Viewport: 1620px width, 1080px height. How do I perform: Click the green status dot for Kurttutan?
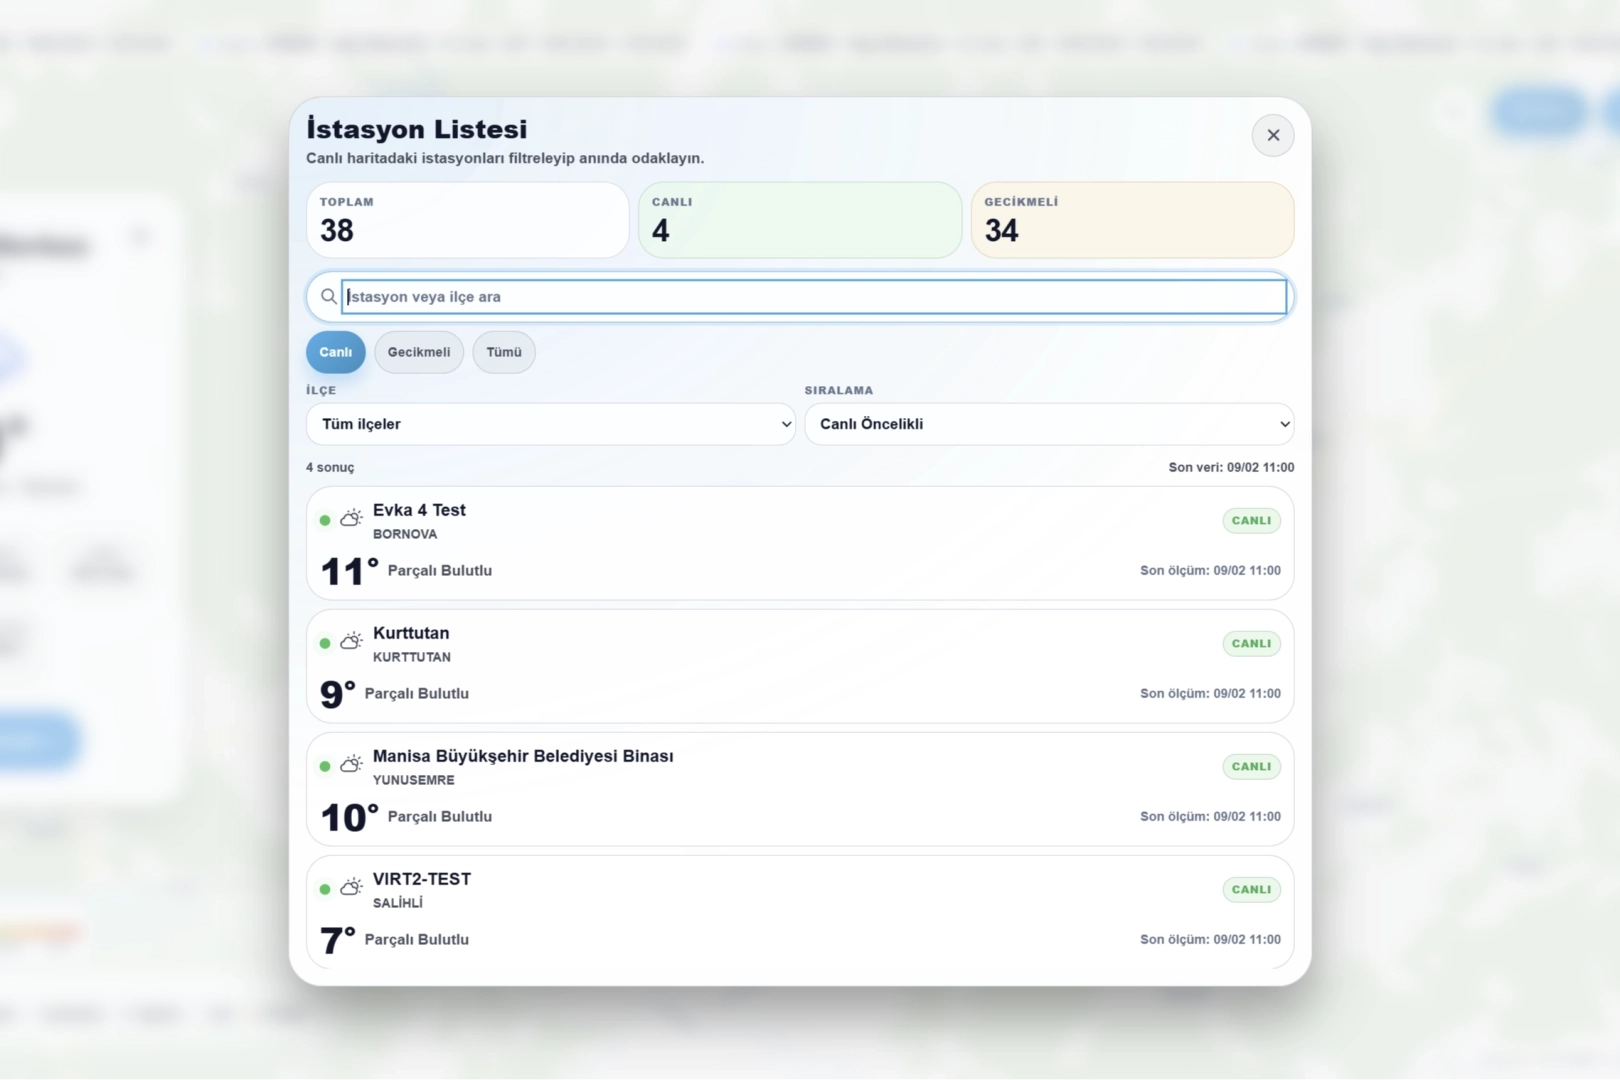pyautogui.click(x=325, y=643)
